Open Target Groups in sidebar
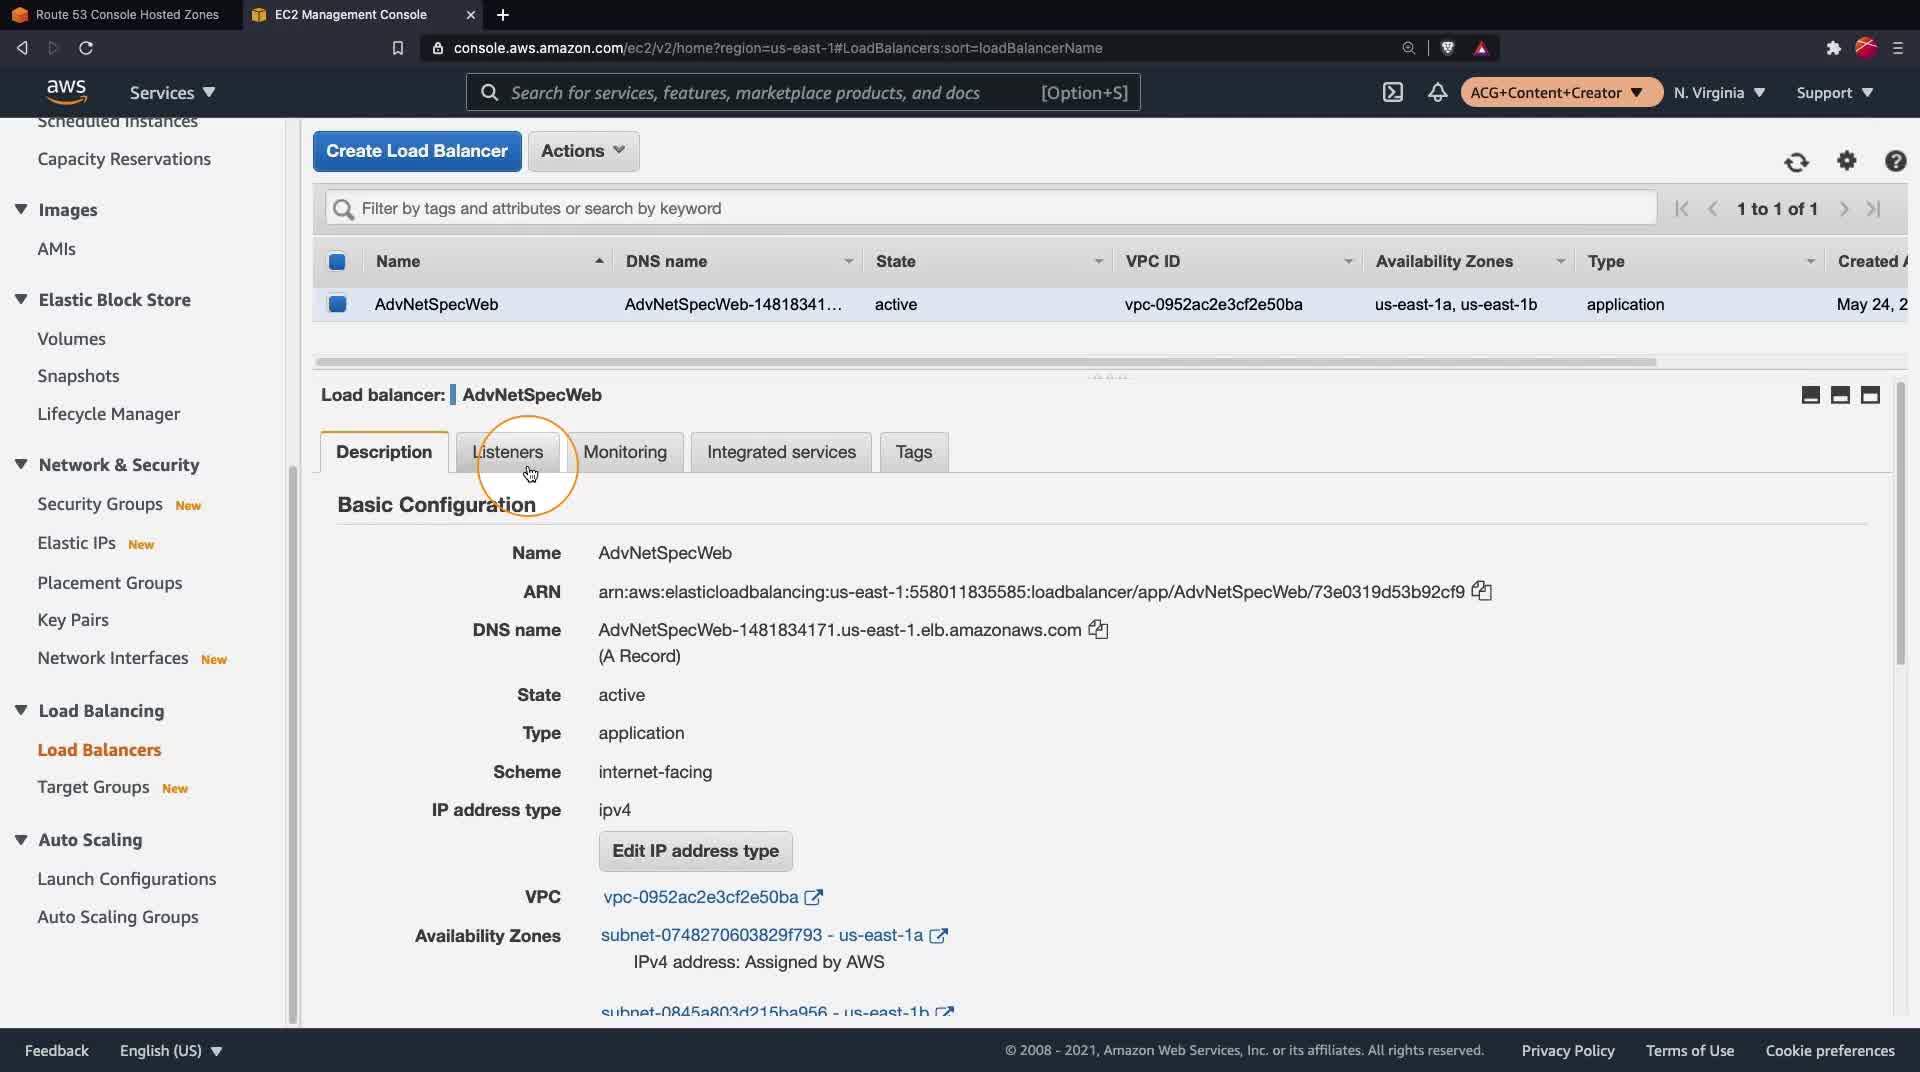1920x1072 pixels. pyautogui.click(x=93, y=787)
